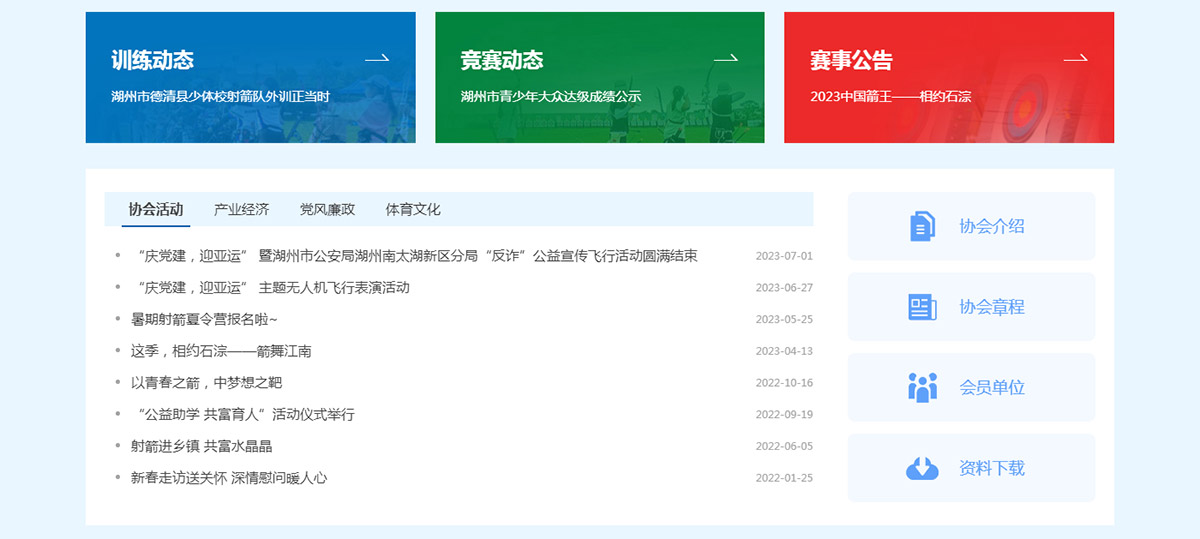
Task: Click the newspaper icon beside 协会章程
Action: 922,307
